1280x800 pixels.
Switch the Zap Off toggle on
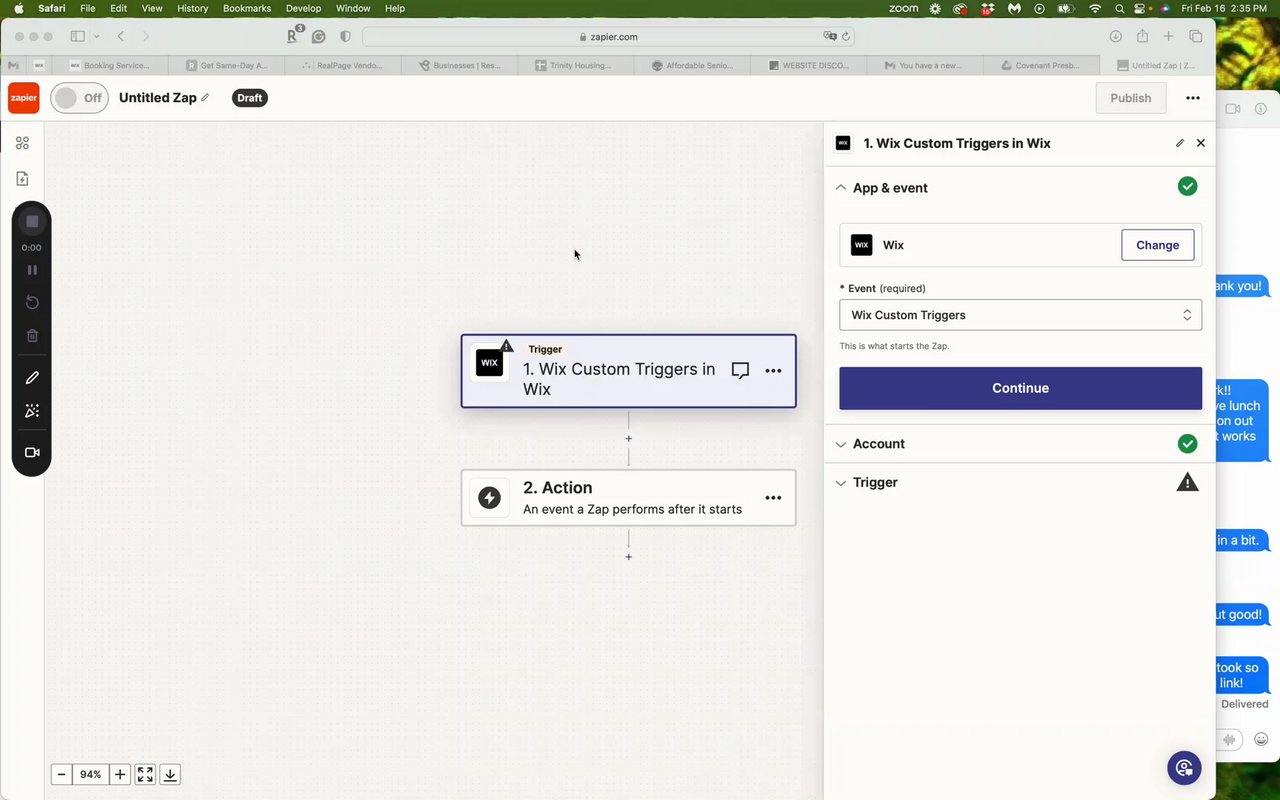pos(79,98)
